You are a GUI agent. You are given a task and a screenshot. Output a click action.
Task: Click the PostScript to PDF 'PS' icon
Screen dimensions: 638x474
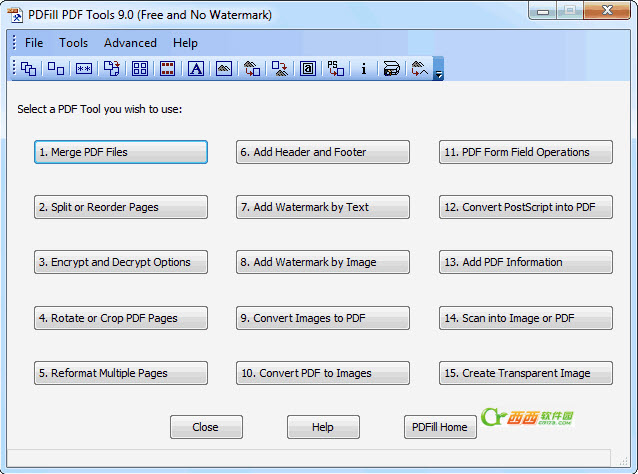coord(336,68)
